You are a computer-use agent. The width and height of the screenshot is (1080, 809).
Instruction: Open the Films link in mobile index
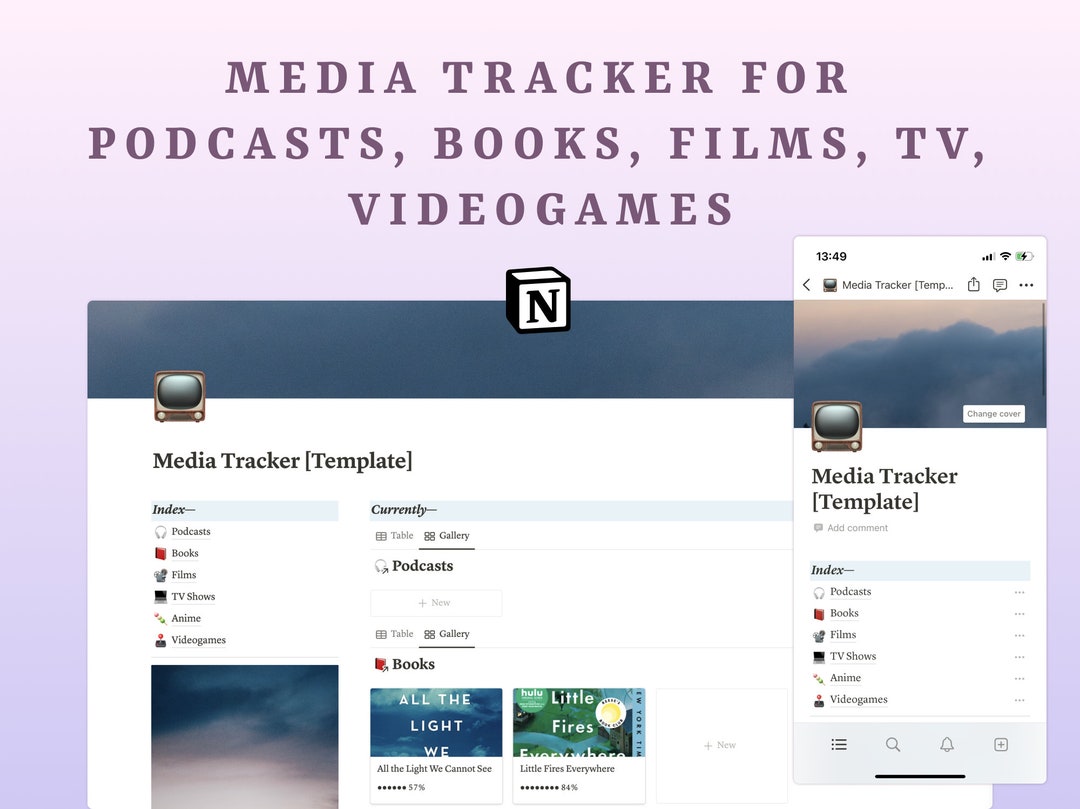(842, 635)
